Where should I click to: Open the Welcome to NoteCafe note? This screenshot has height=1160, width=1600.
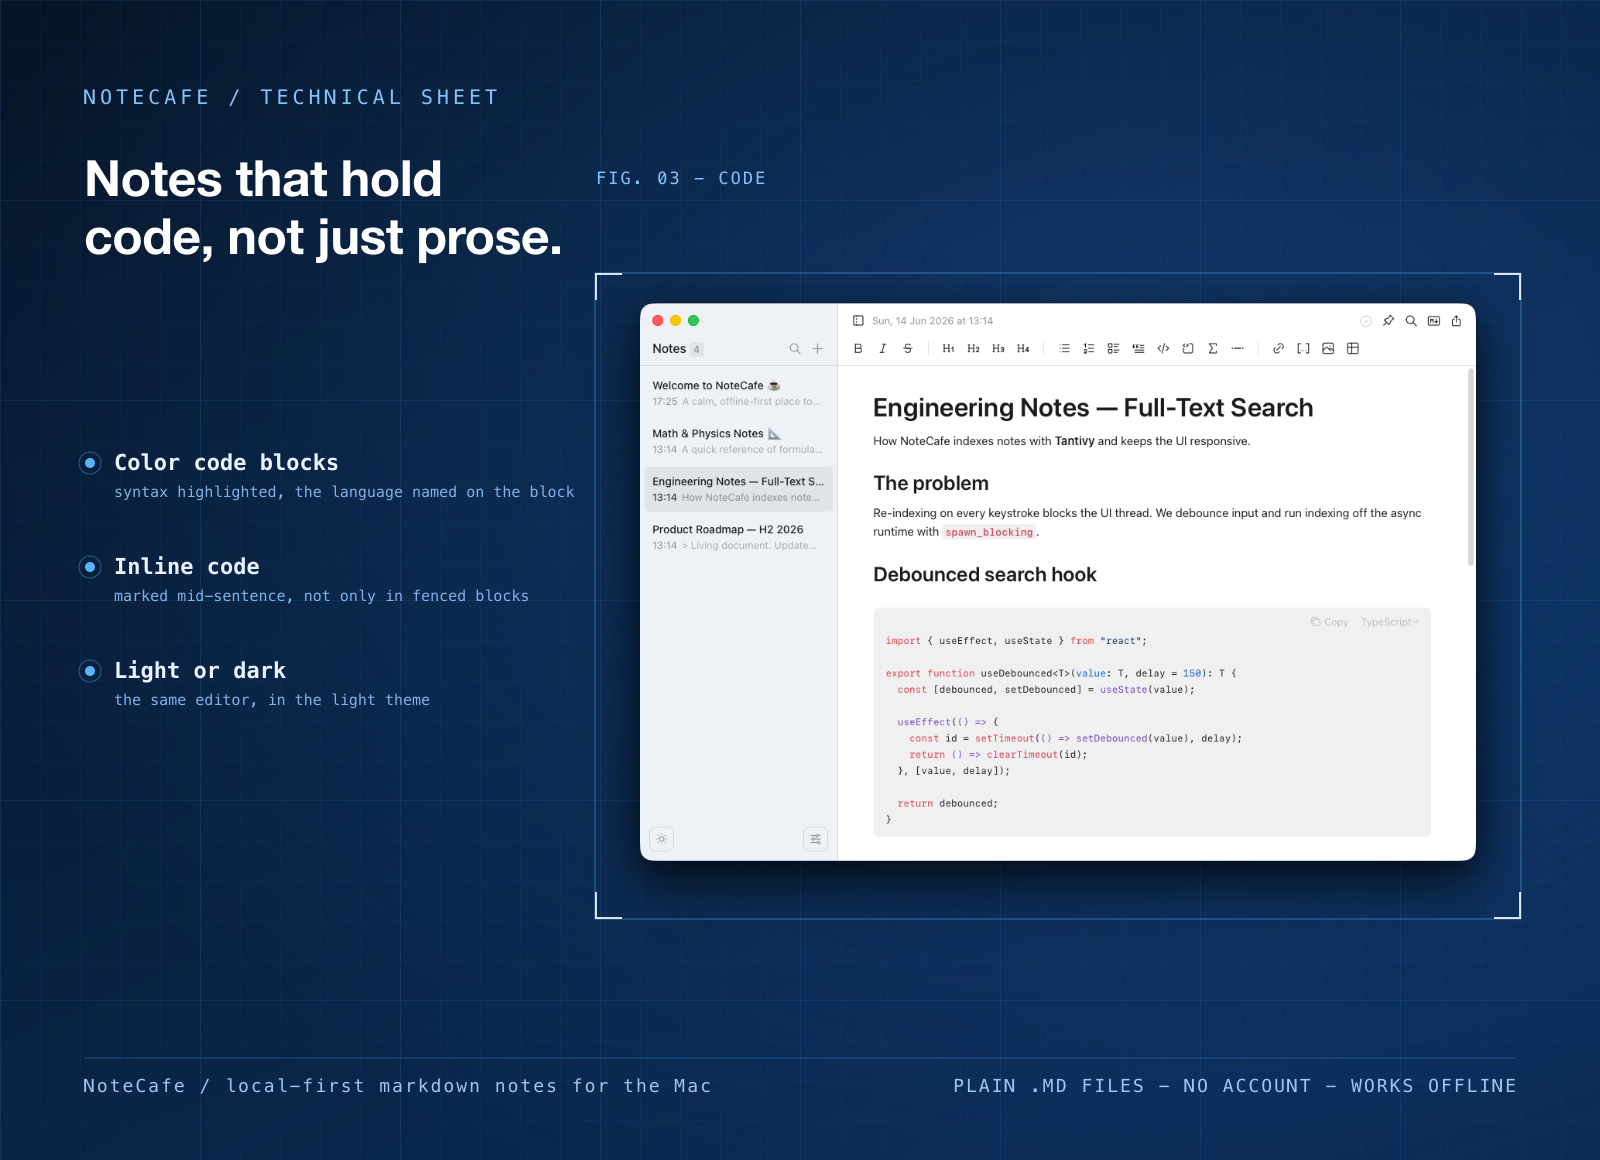[x=739, y=393]
